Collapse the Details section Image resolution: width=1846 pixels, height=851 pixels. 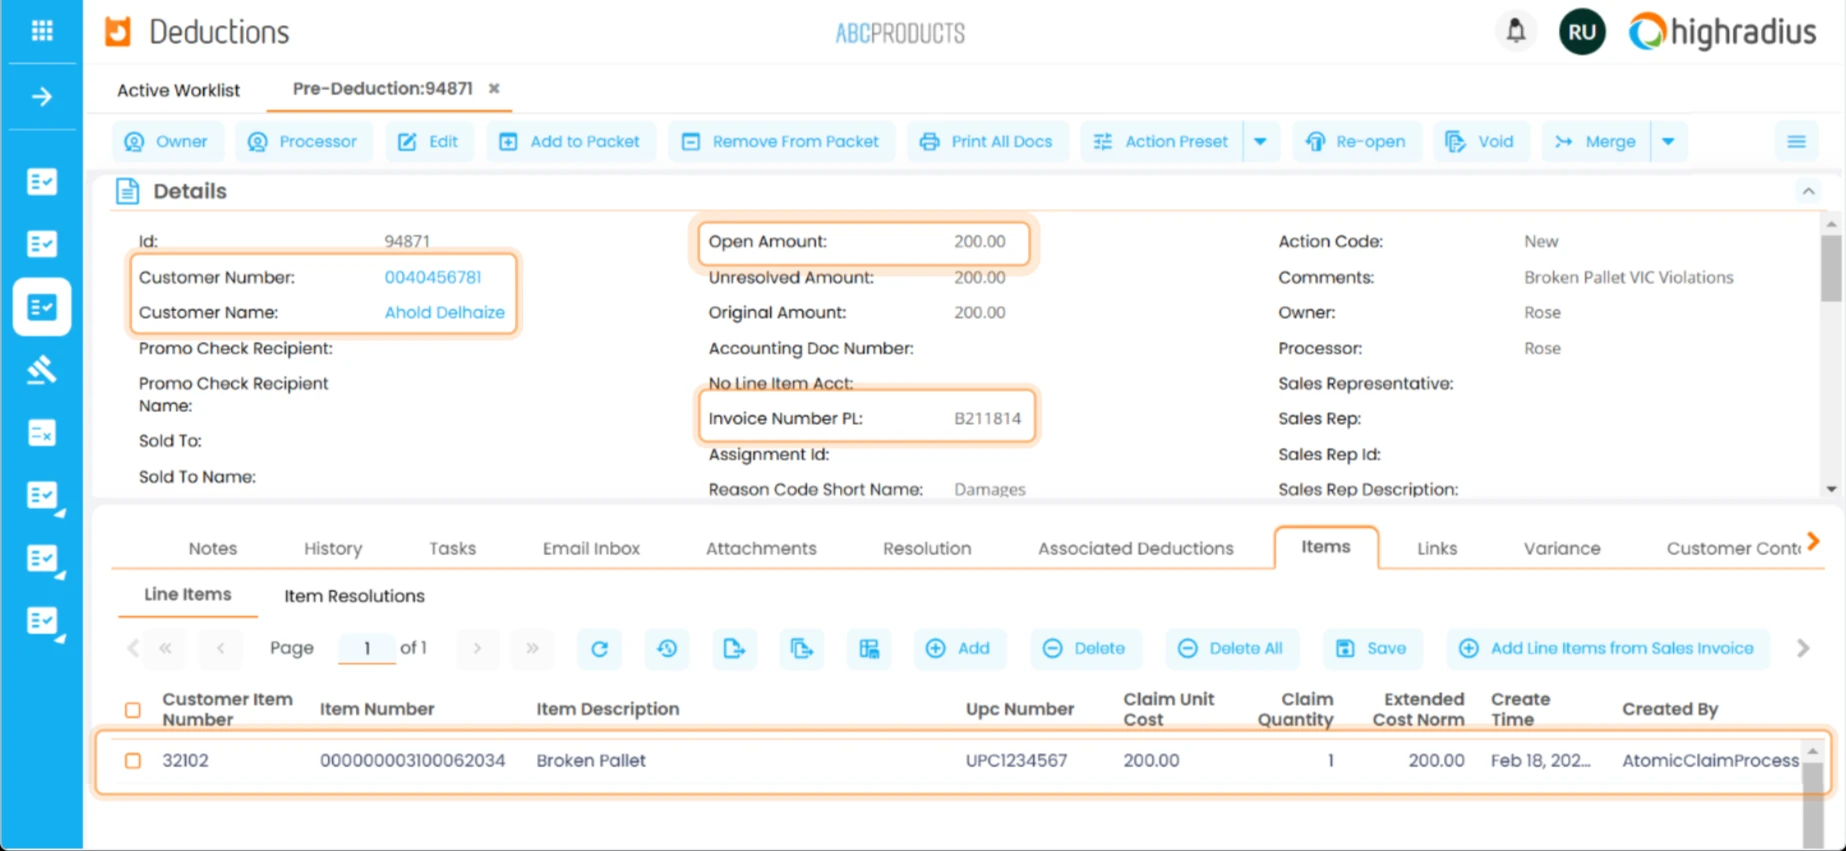pyautogui.click(x=1808, y=191)
